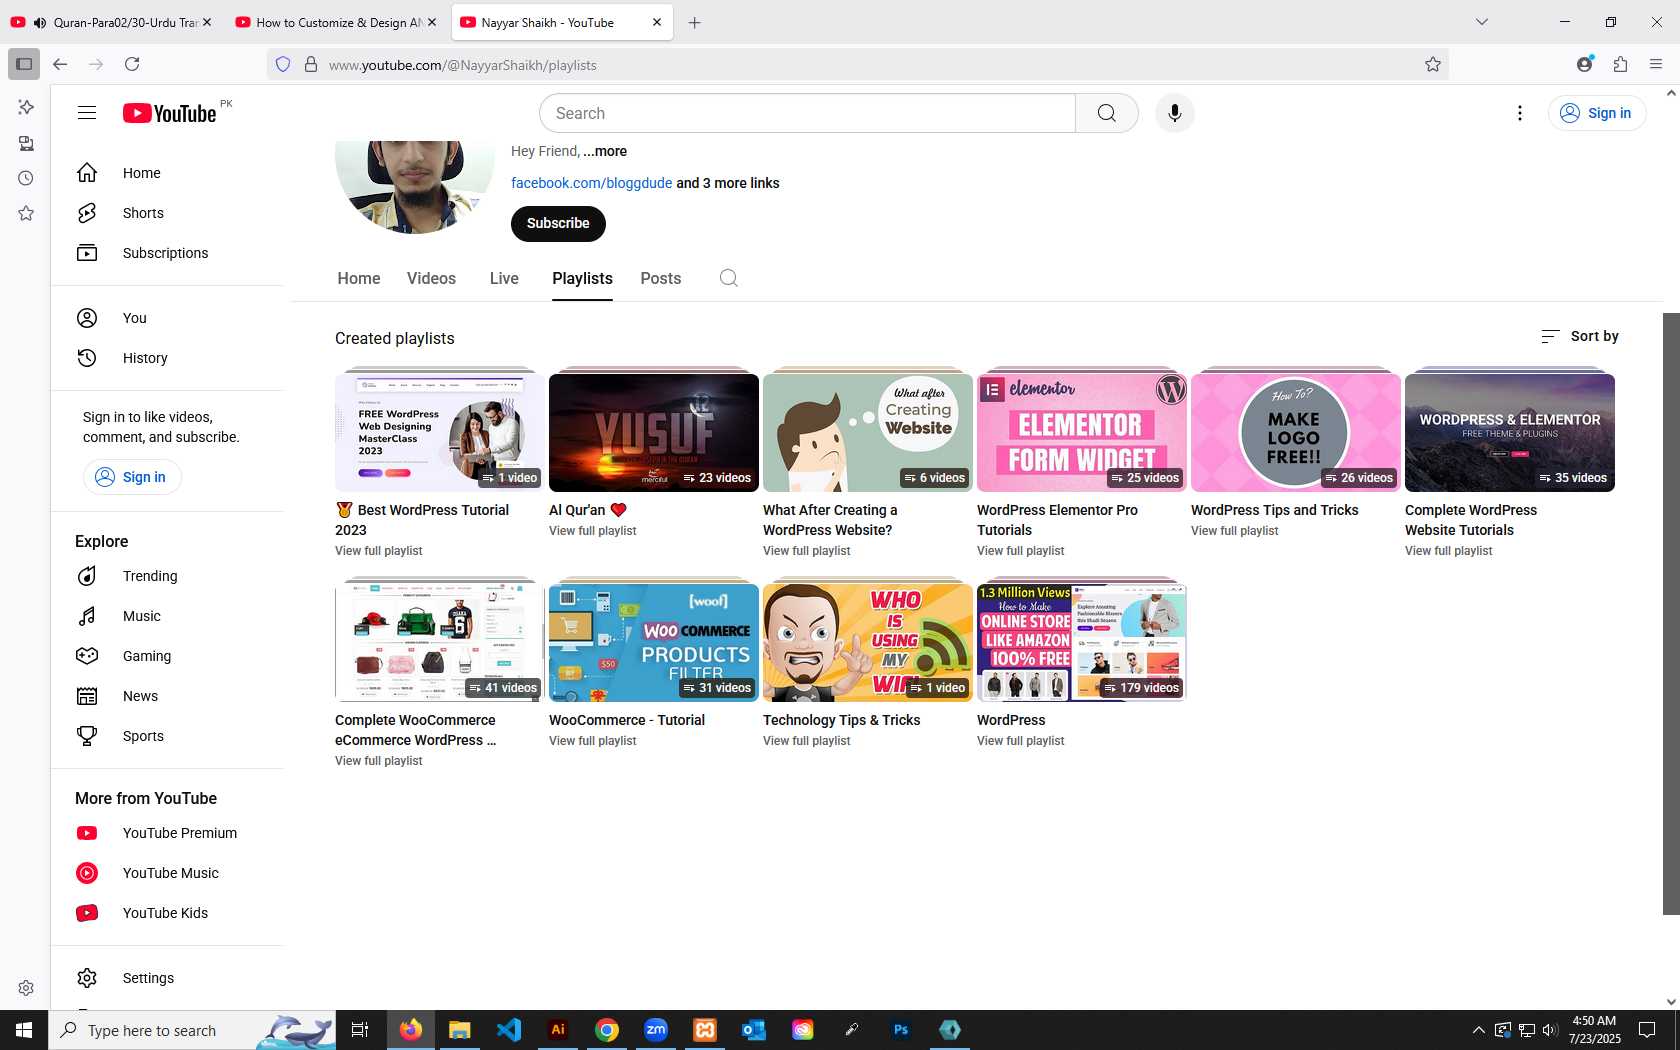Screen dimensions: 1680x1050
Task: Open Firefox sidebar toggle icon
Action: point(24,64)
